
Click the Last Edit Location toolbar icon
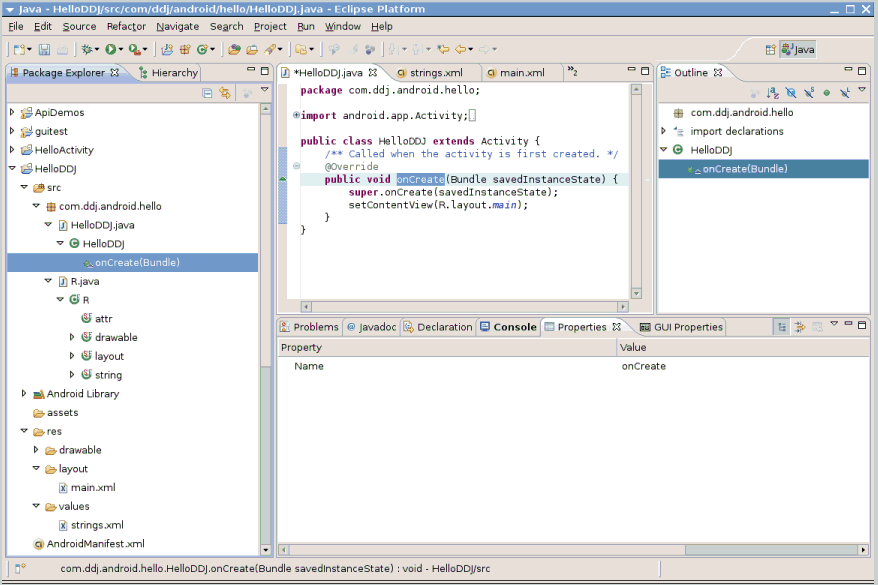pyautogui.click(x=443, y=49)
